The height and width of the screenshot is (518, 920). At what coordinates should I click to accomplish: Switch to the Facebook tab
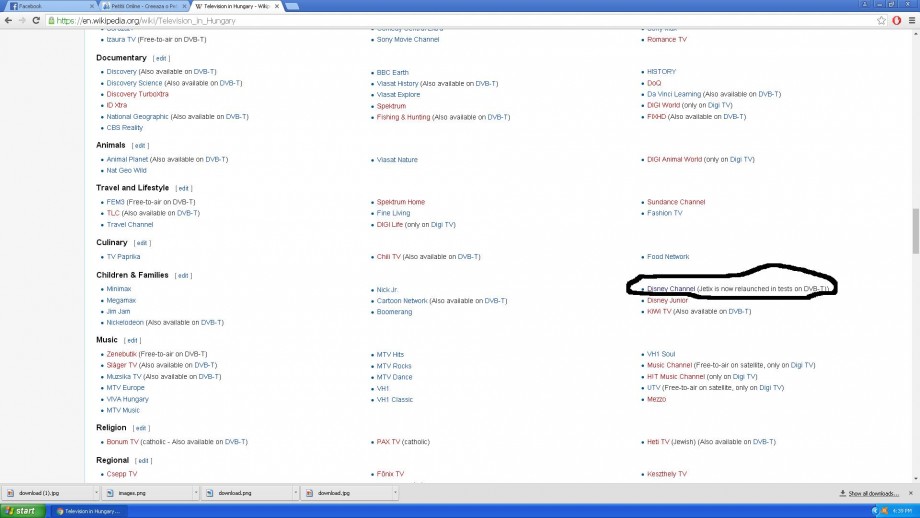(50, 6)
